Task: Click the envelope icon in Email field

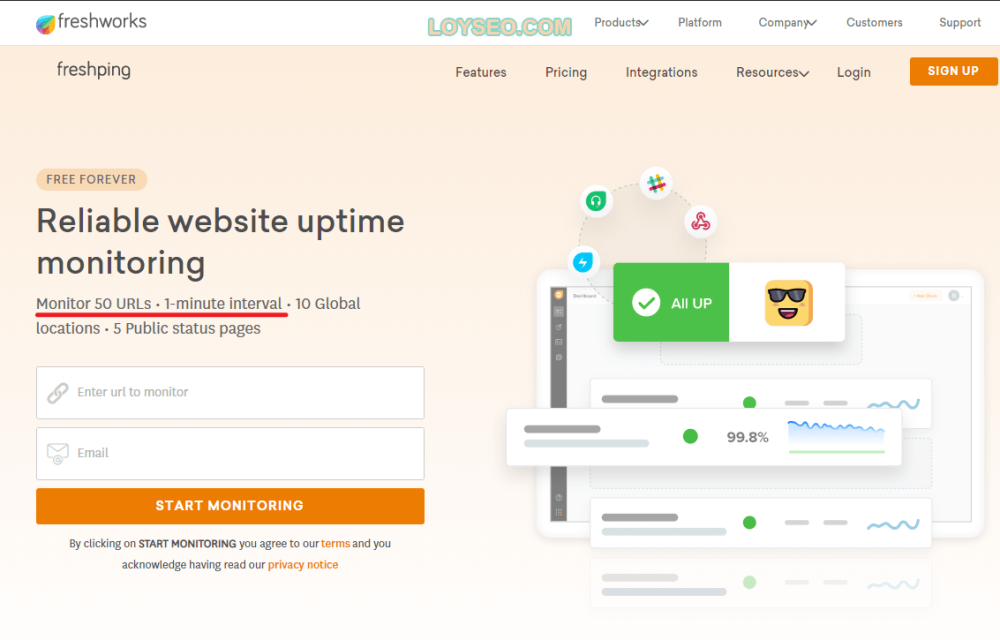Action: coord(57,453)
